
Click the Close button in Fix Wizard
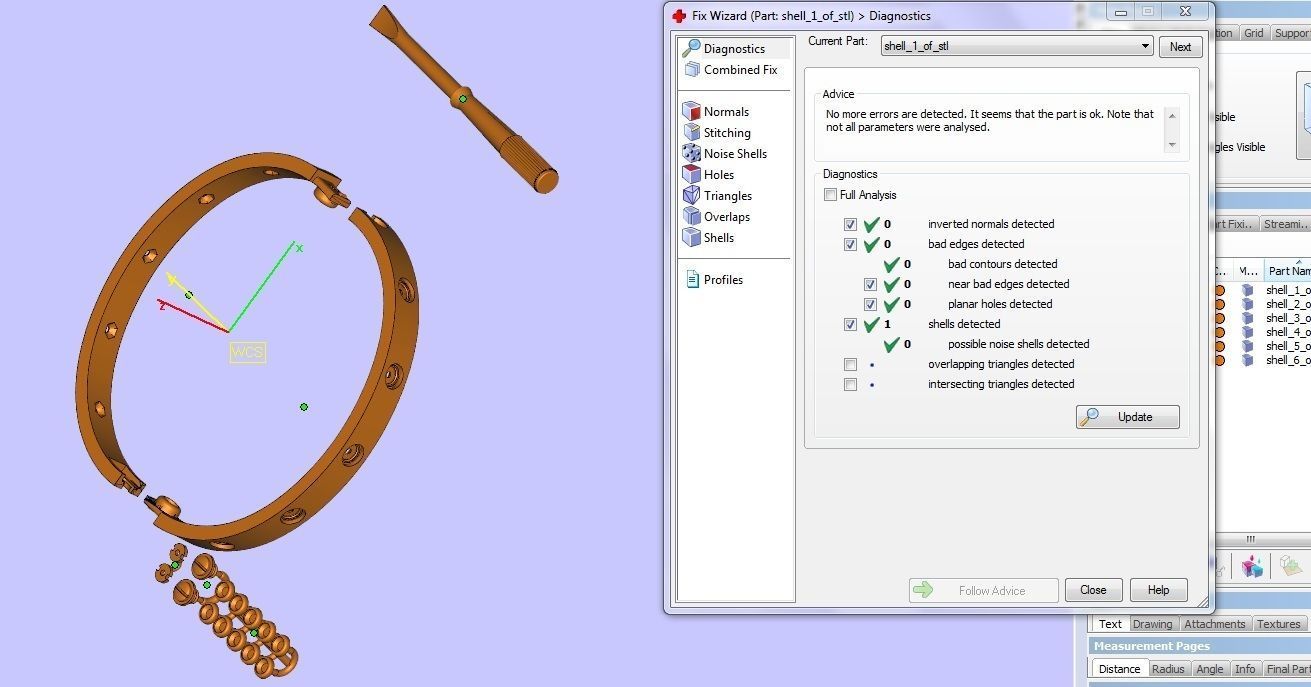coord(1093,590)
